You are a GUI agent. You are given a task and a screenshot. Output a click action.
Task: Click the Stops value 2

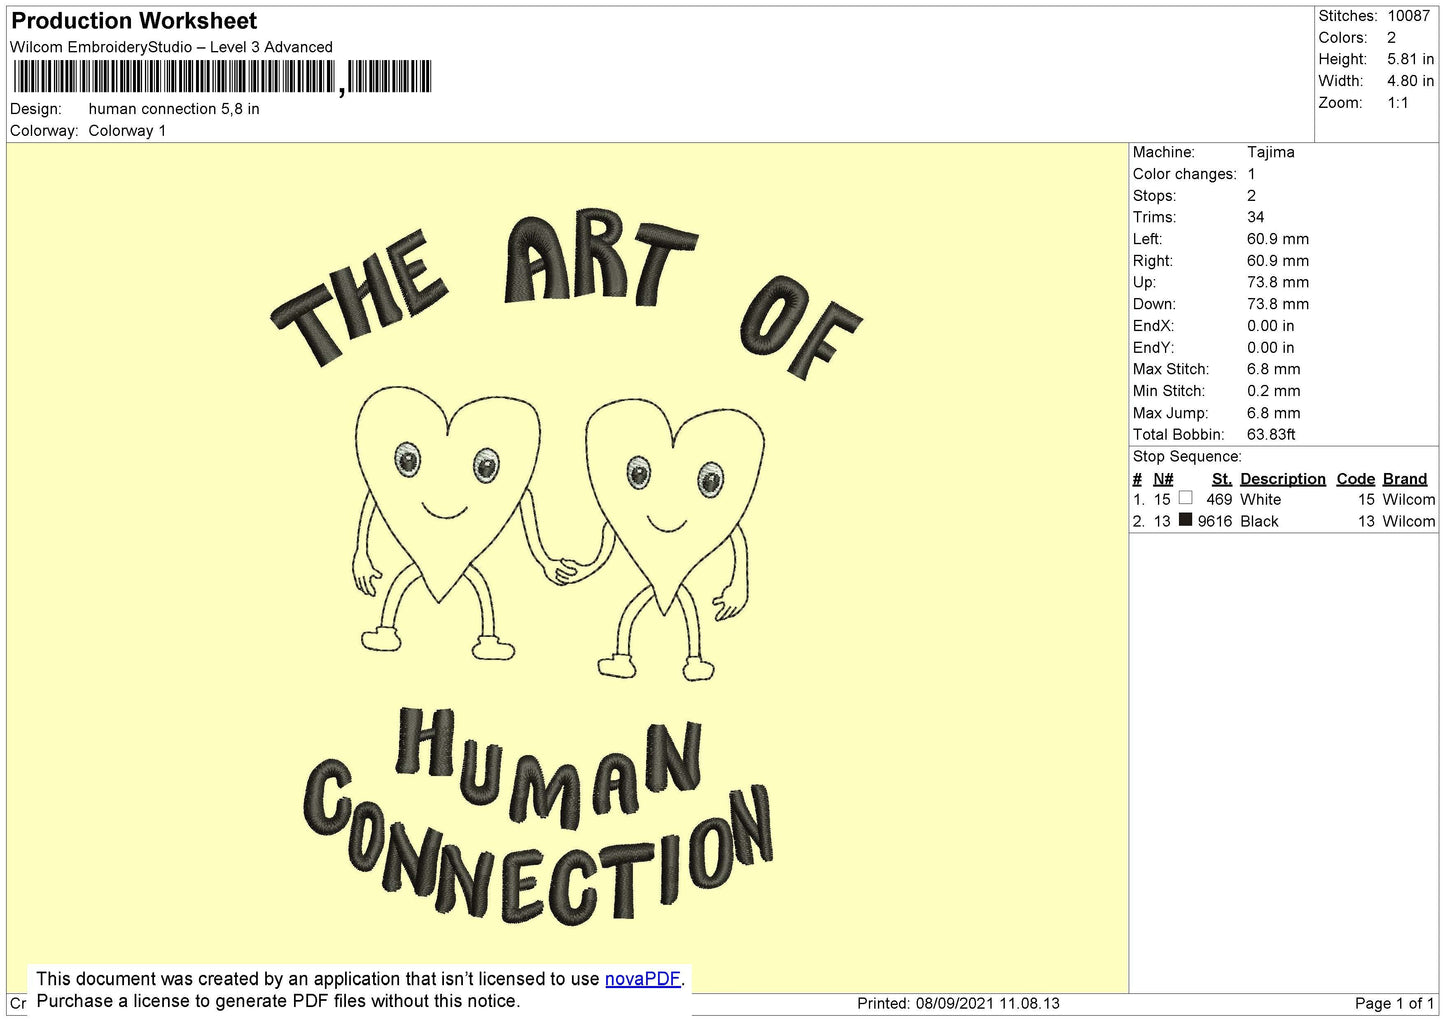click(1251, 196)
